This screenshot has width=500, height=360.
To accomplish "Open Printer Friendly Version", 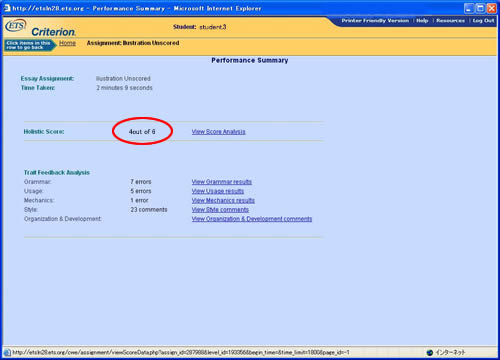I will coord(375,21).
